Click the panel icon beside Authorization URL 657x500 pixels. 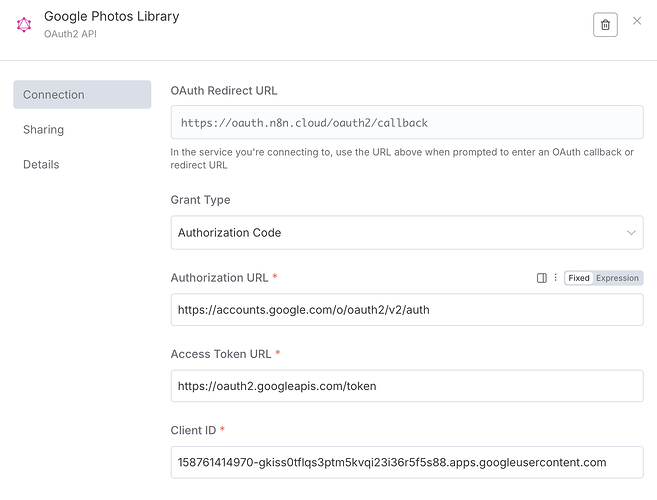coord(541,278)
